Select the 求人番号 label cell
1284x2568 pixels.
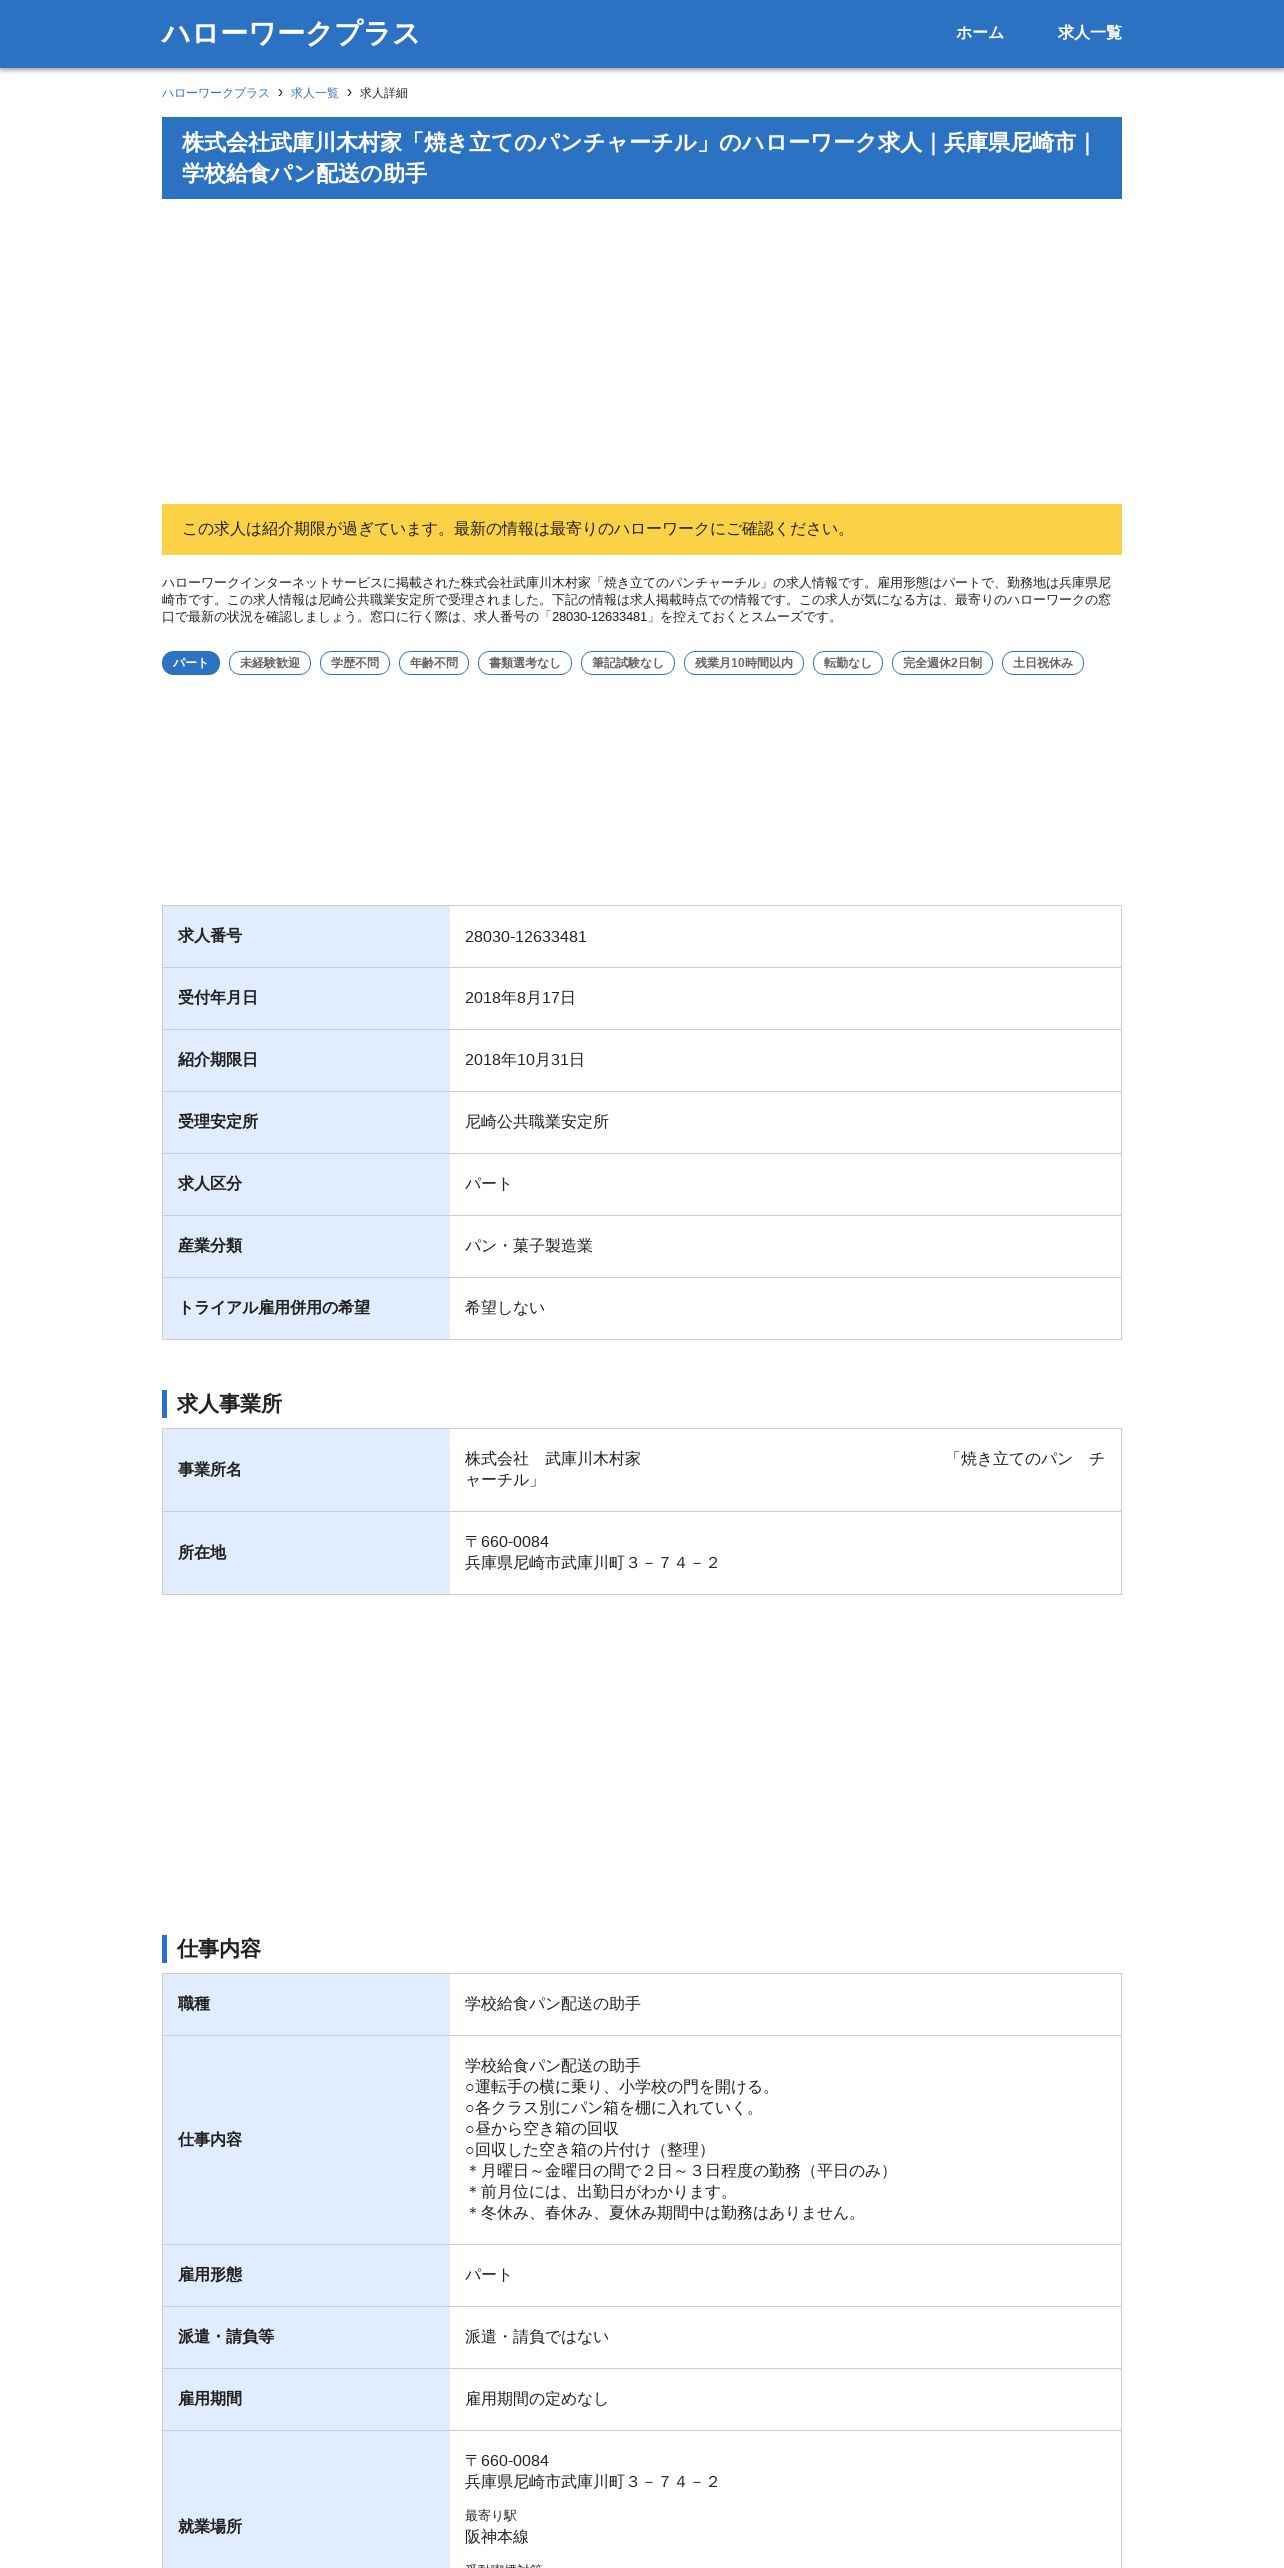pos(306,937)
